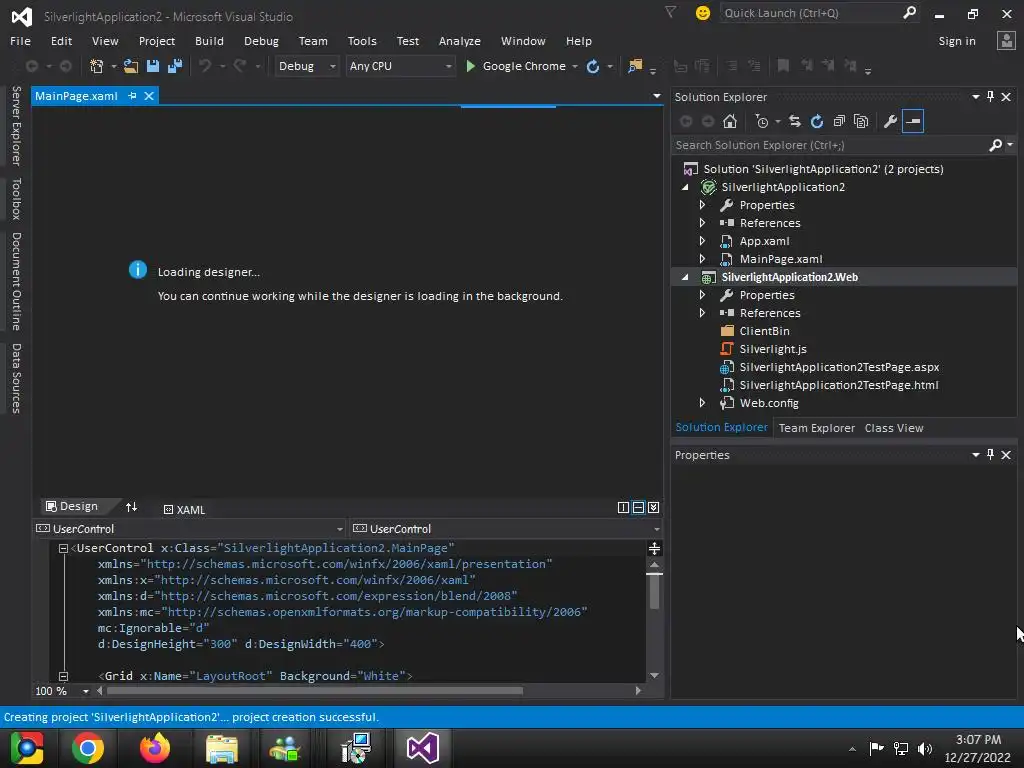Click the XAML editor vertical scrollbar thumb
Screen dimensions: 1024x768
click(654, 591)
